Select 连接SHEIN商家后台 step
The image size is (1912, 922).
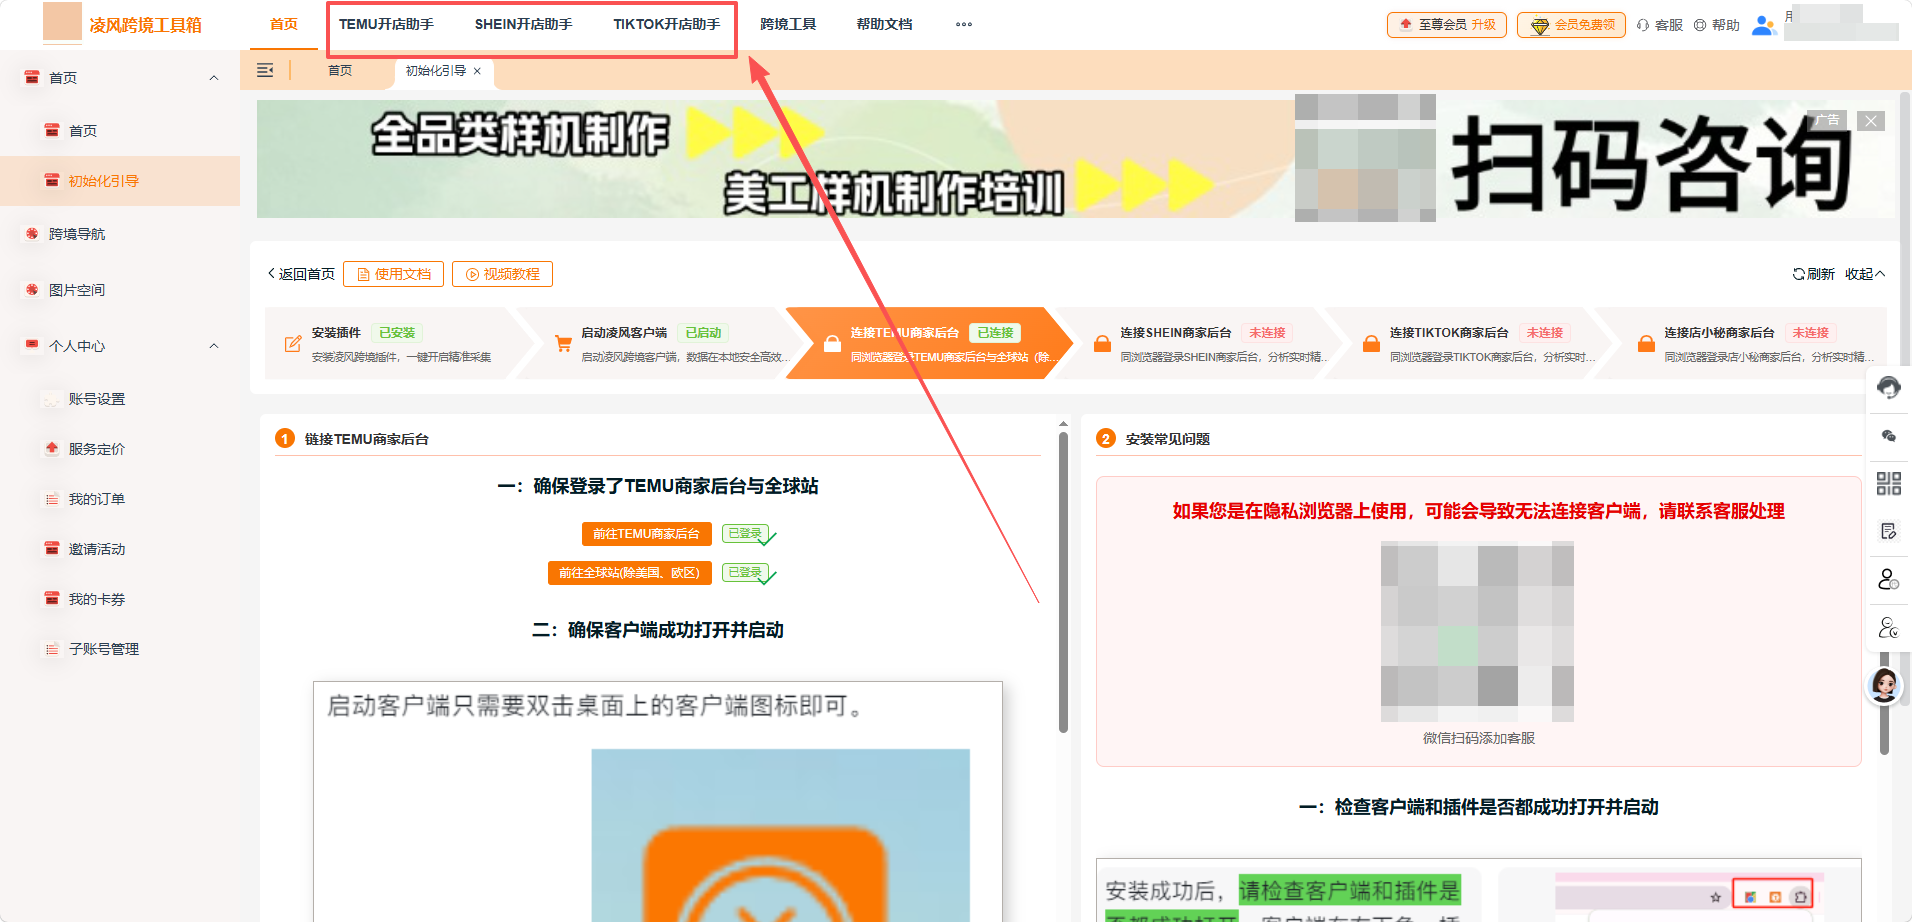[1200, 343]
